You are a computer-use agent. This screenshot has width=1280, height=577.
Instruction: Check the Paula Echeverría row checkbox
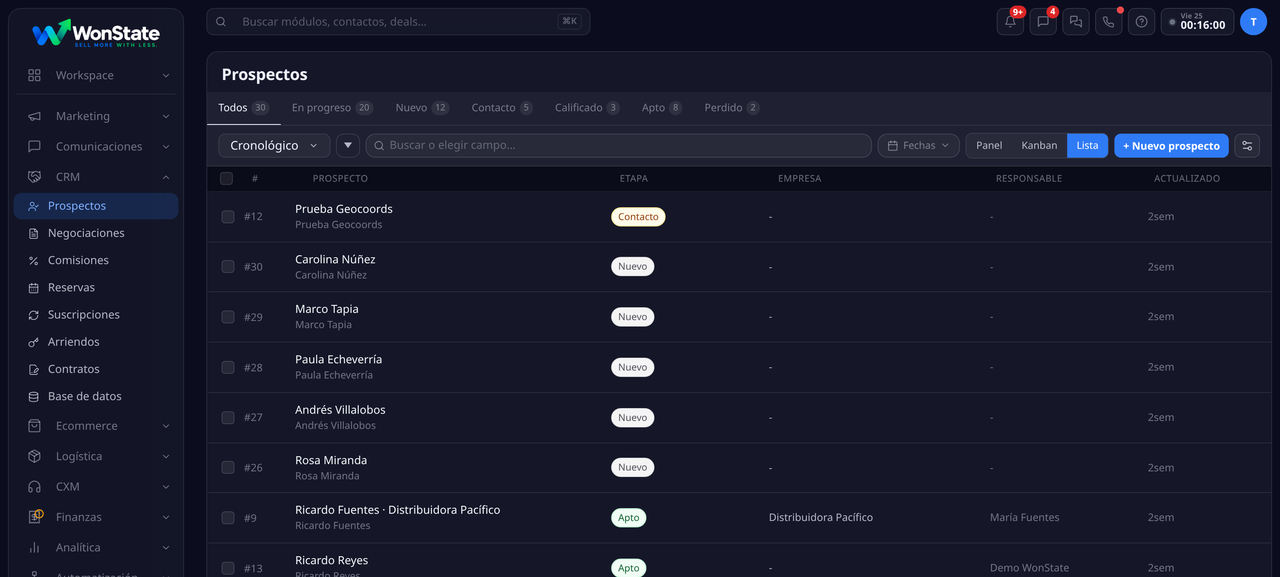coord(228,367)
